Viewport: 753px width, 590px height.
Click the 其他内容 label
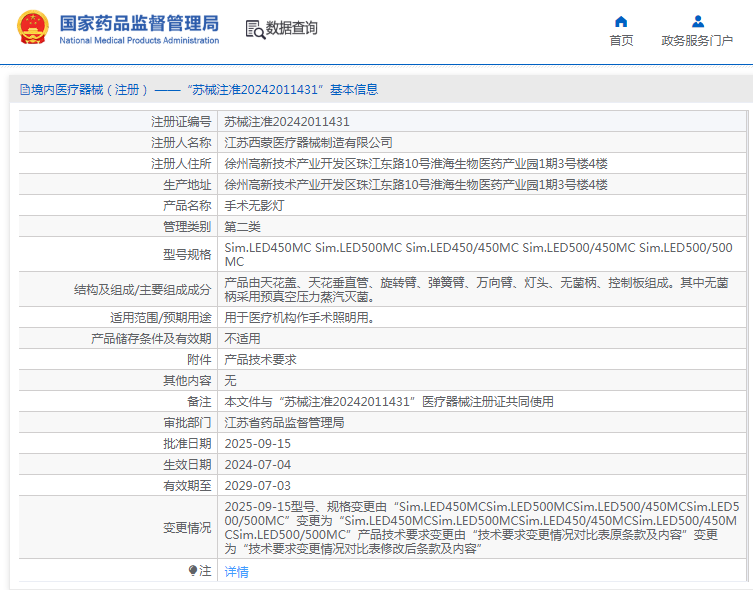coord(187,381)
